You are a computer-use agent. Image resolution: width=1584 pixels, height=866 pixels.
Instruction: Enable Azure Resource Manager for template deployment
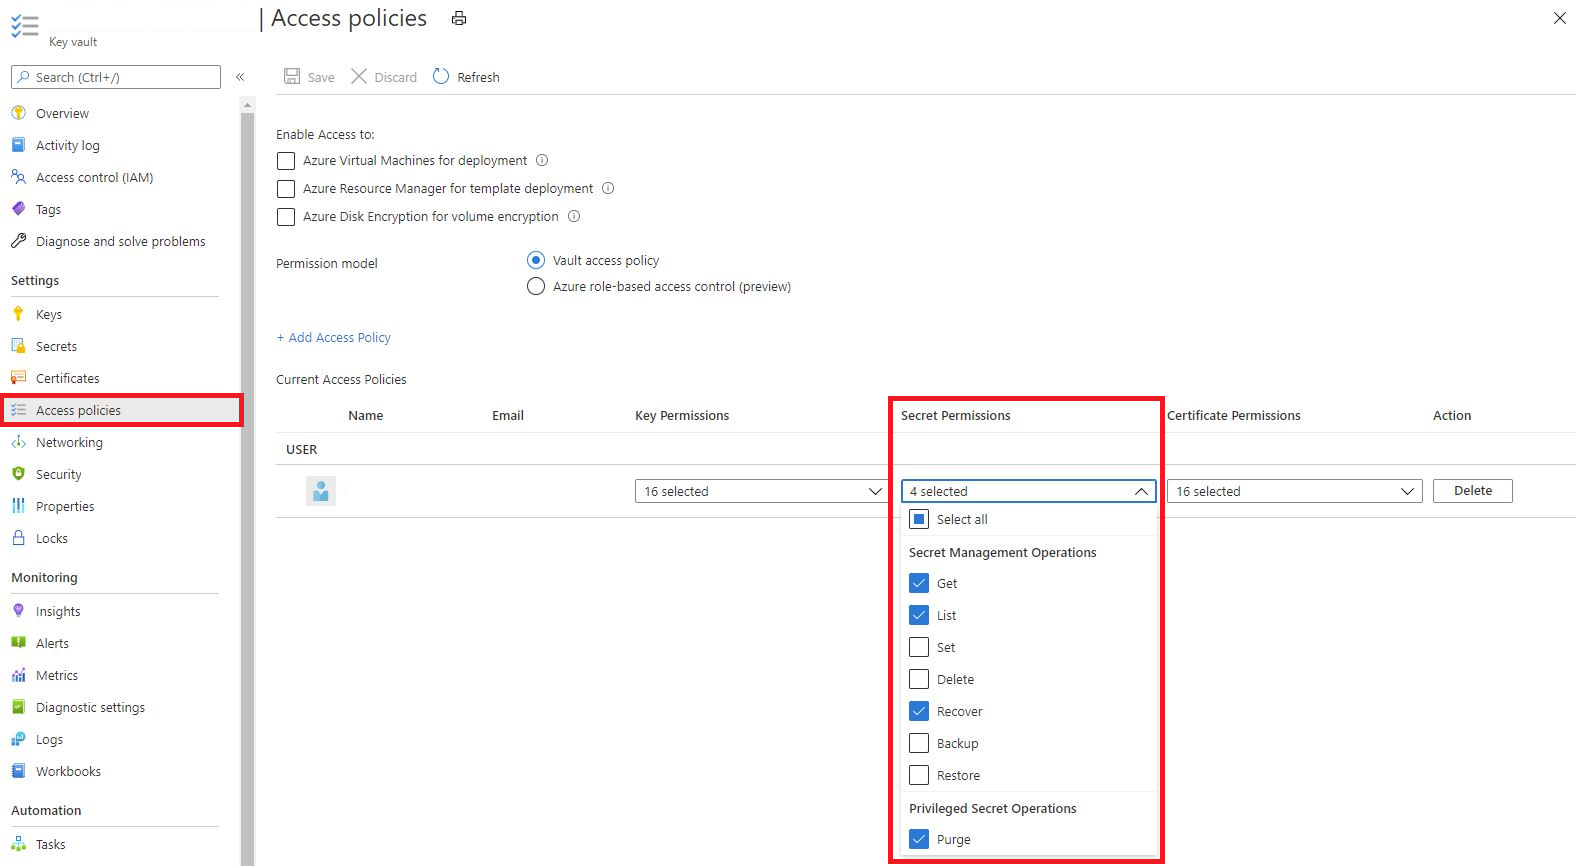pyautogui.click(x=286, y=189)
